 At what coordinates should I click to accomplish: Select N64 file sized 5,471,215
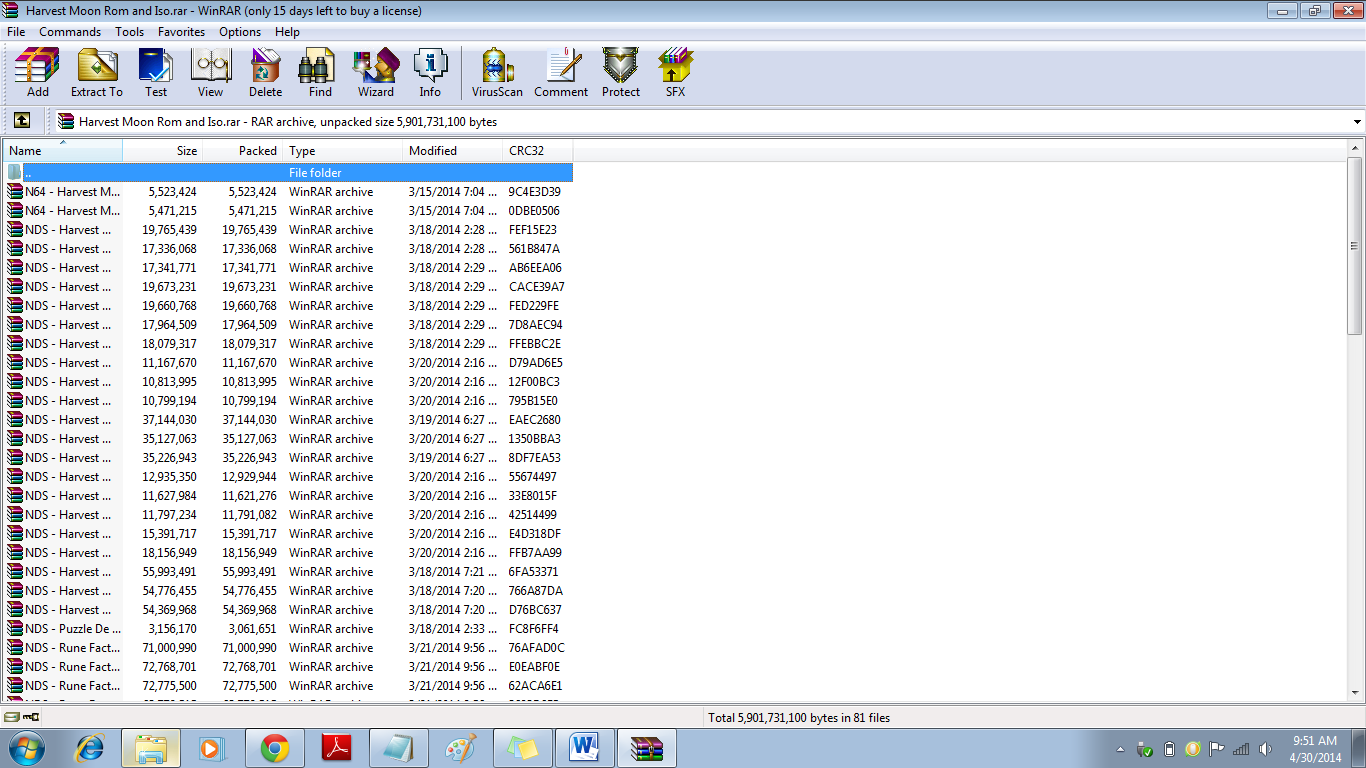click(288, 211)
